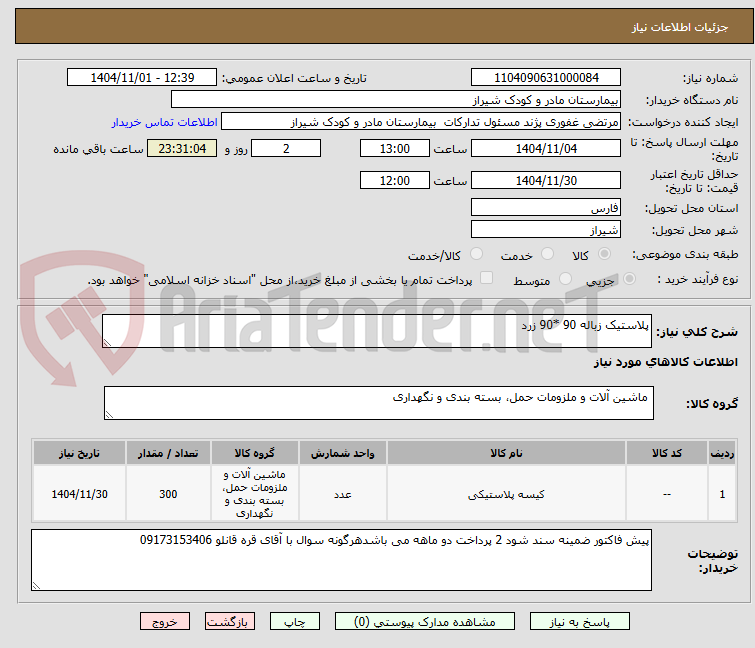
Task: Click the گروه کالا text area
Action: tap(379, 403)
